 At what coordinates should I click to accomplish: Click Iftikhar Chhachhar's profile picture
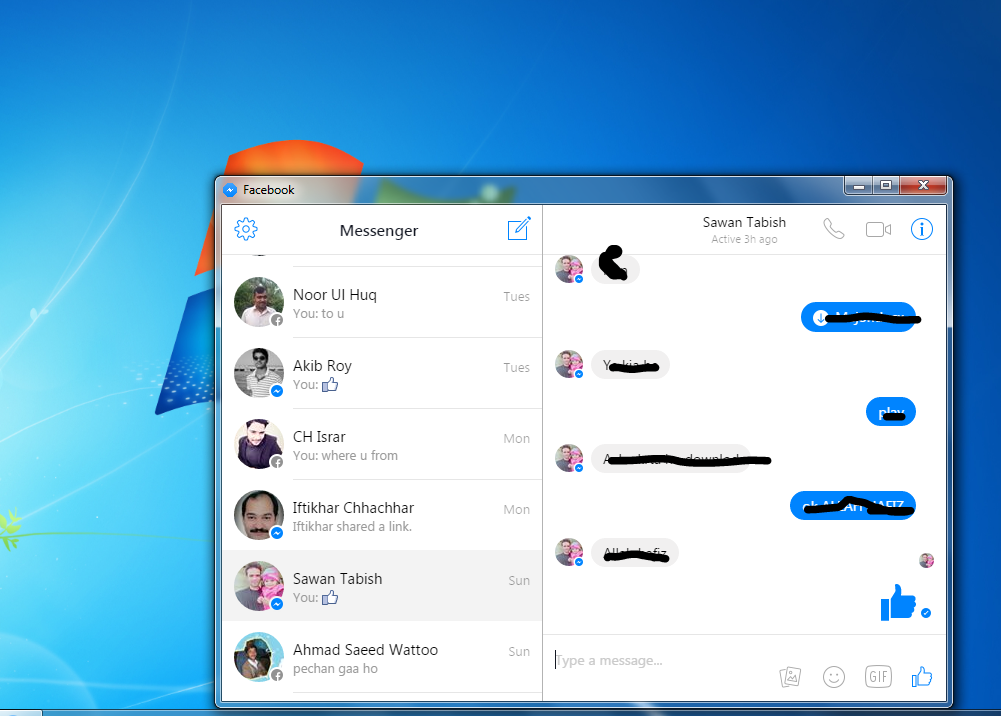pos(259,514)
